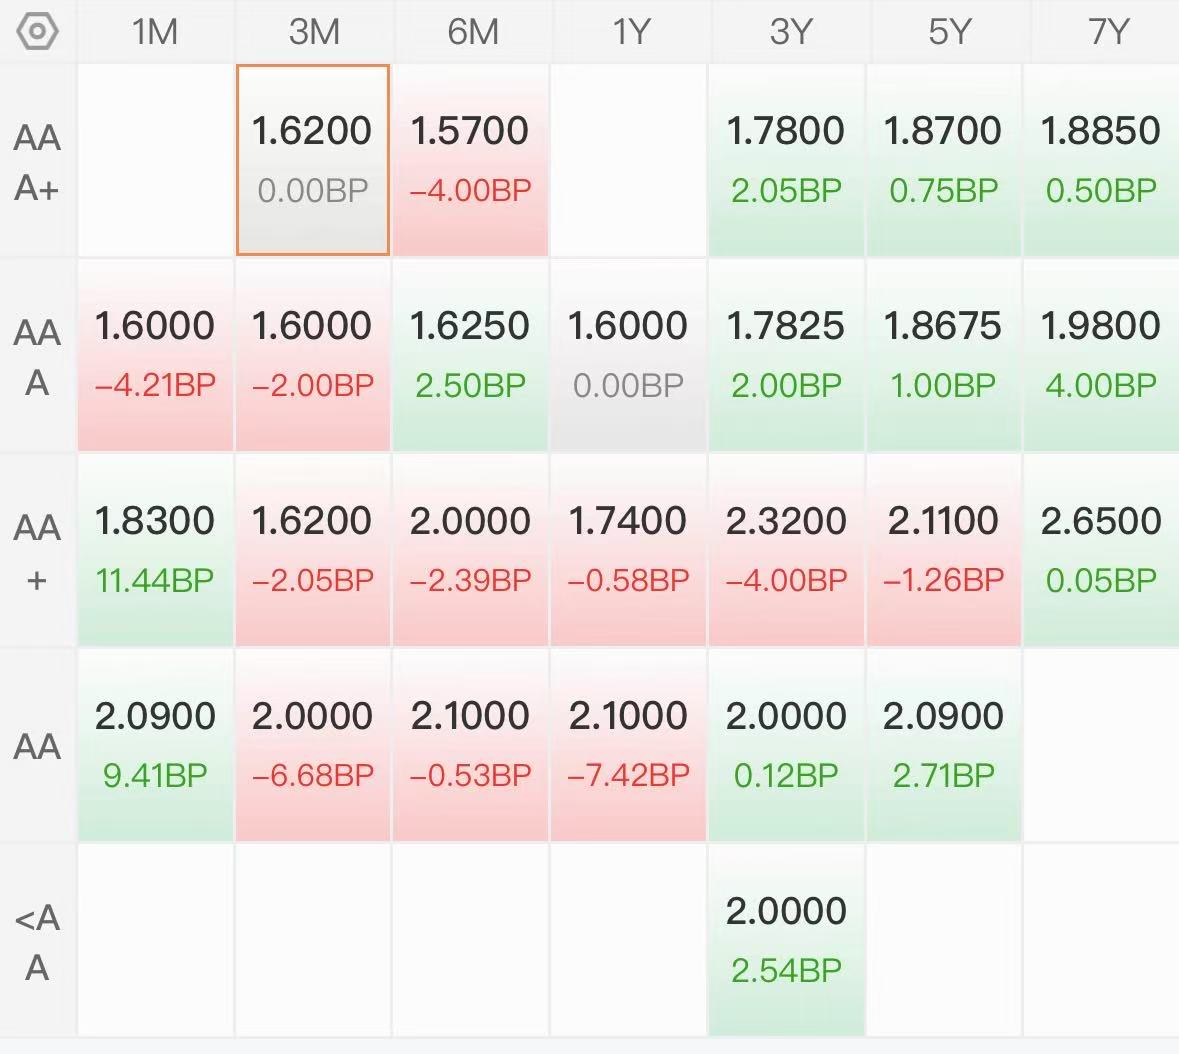The image size is (1179, 1054).
Task: Open <AA 3Y cell showing 2.54BP
Action: point(787,940)
